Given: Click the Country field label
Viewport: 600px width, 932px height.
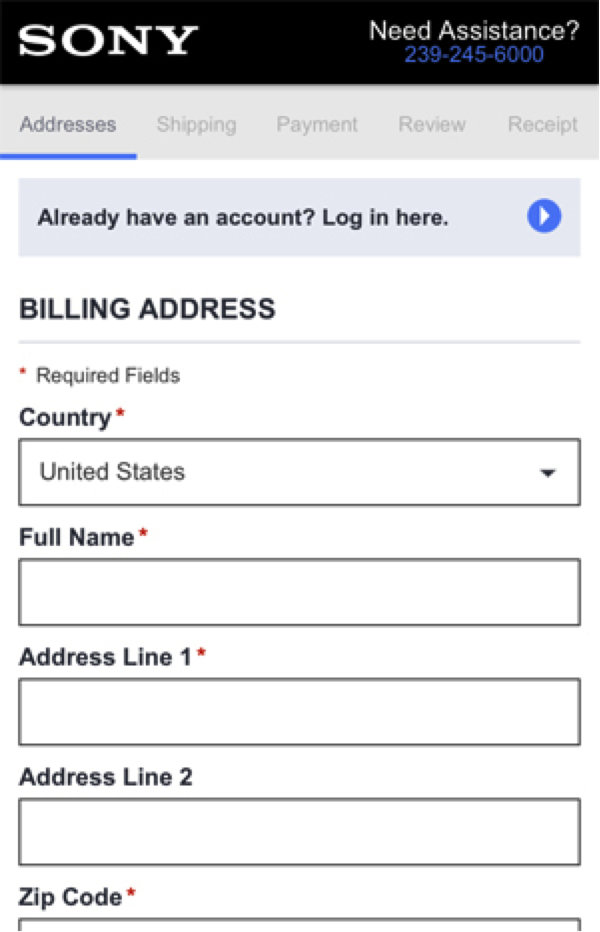Looking at the screenshot, I should (x=65, y=417).
